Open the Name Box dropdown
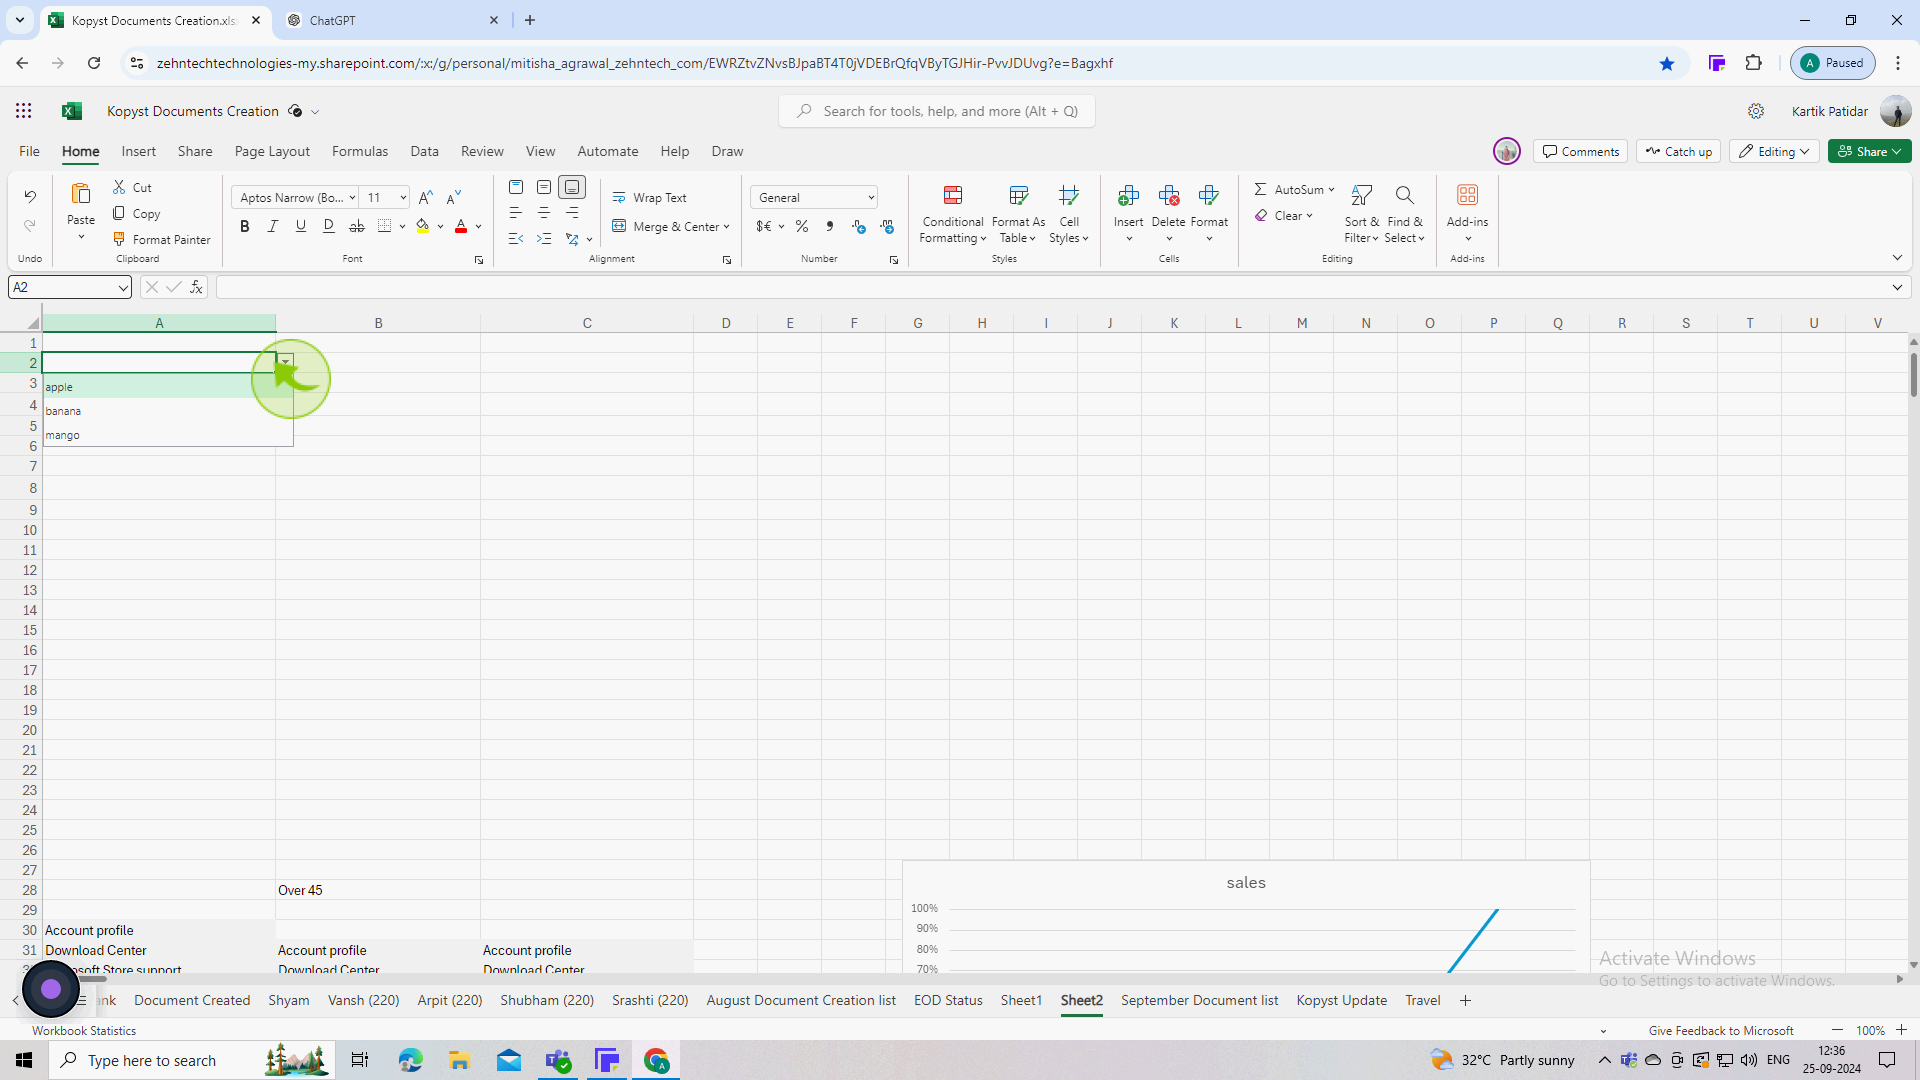This screenshot has height=1080, width=1920. click(123, 288)
